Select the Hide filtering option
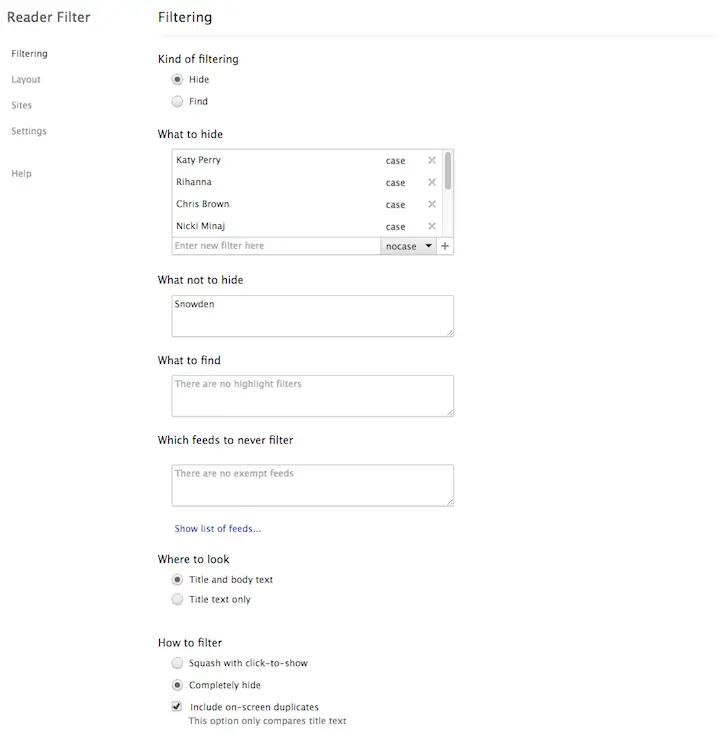The height and width of the screenshot is (737, 720). [177, 79]
